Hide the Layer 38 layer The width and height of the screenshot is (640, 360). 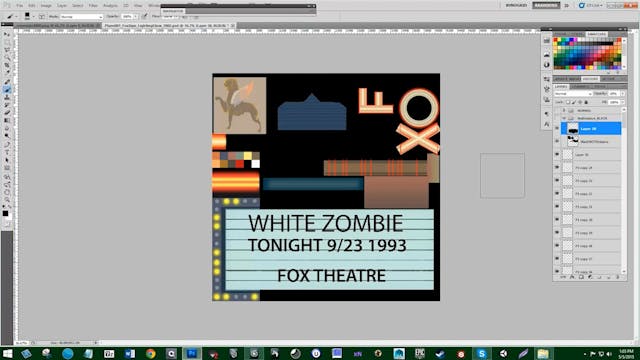[557, 129]
